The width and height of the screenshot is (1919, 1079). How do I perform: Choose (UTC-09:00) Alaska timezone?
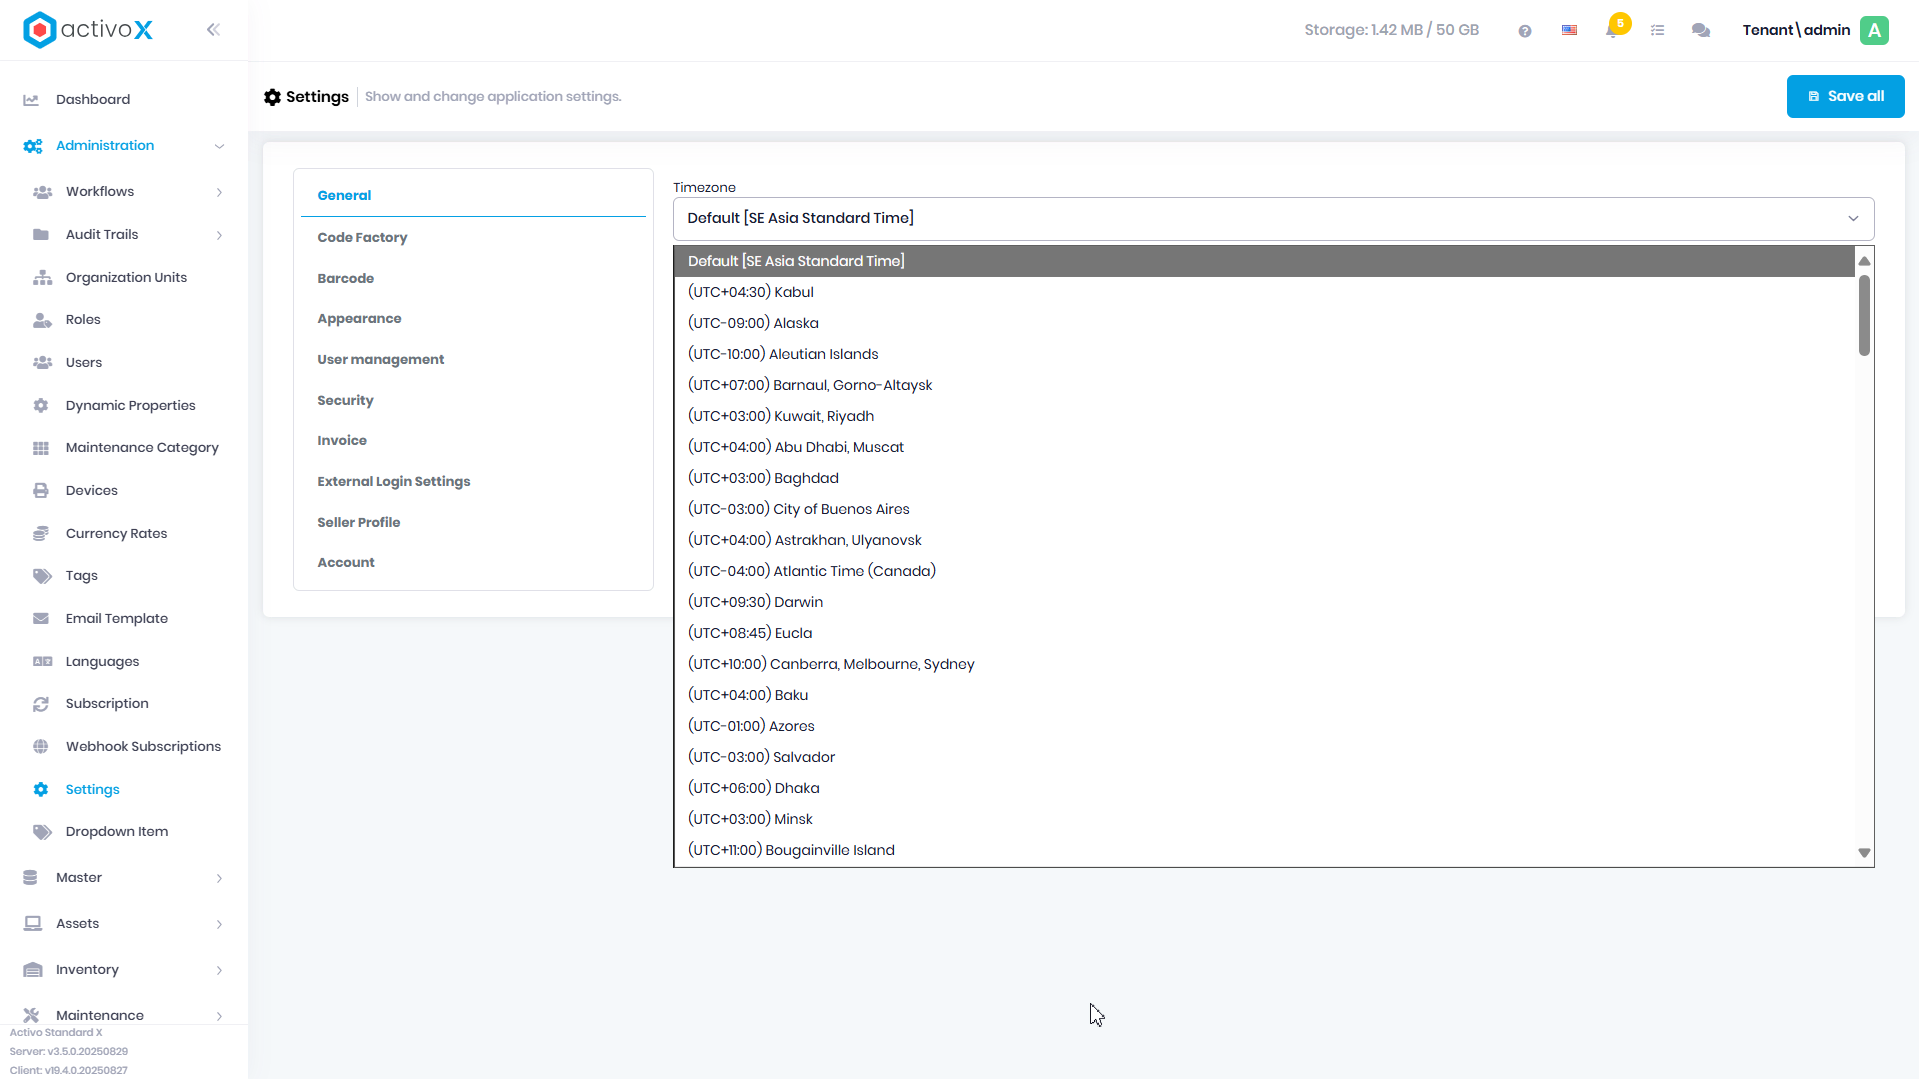(1264, 323)
